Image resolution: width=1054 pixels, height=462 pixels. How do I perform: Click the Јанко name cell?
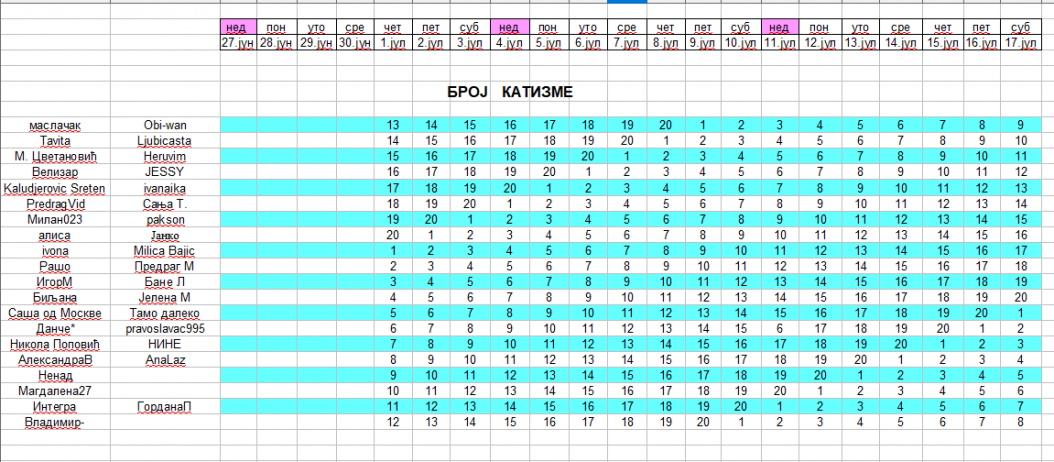[165, 235]
